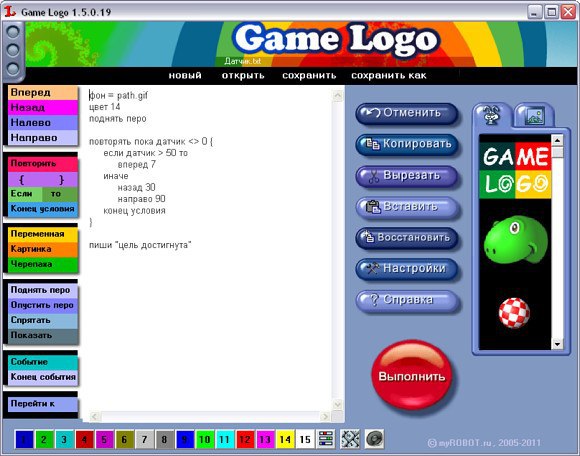Pick magenta color swatch 13
This screenshot has height=456, width=580.
click(x=265, y=439)
